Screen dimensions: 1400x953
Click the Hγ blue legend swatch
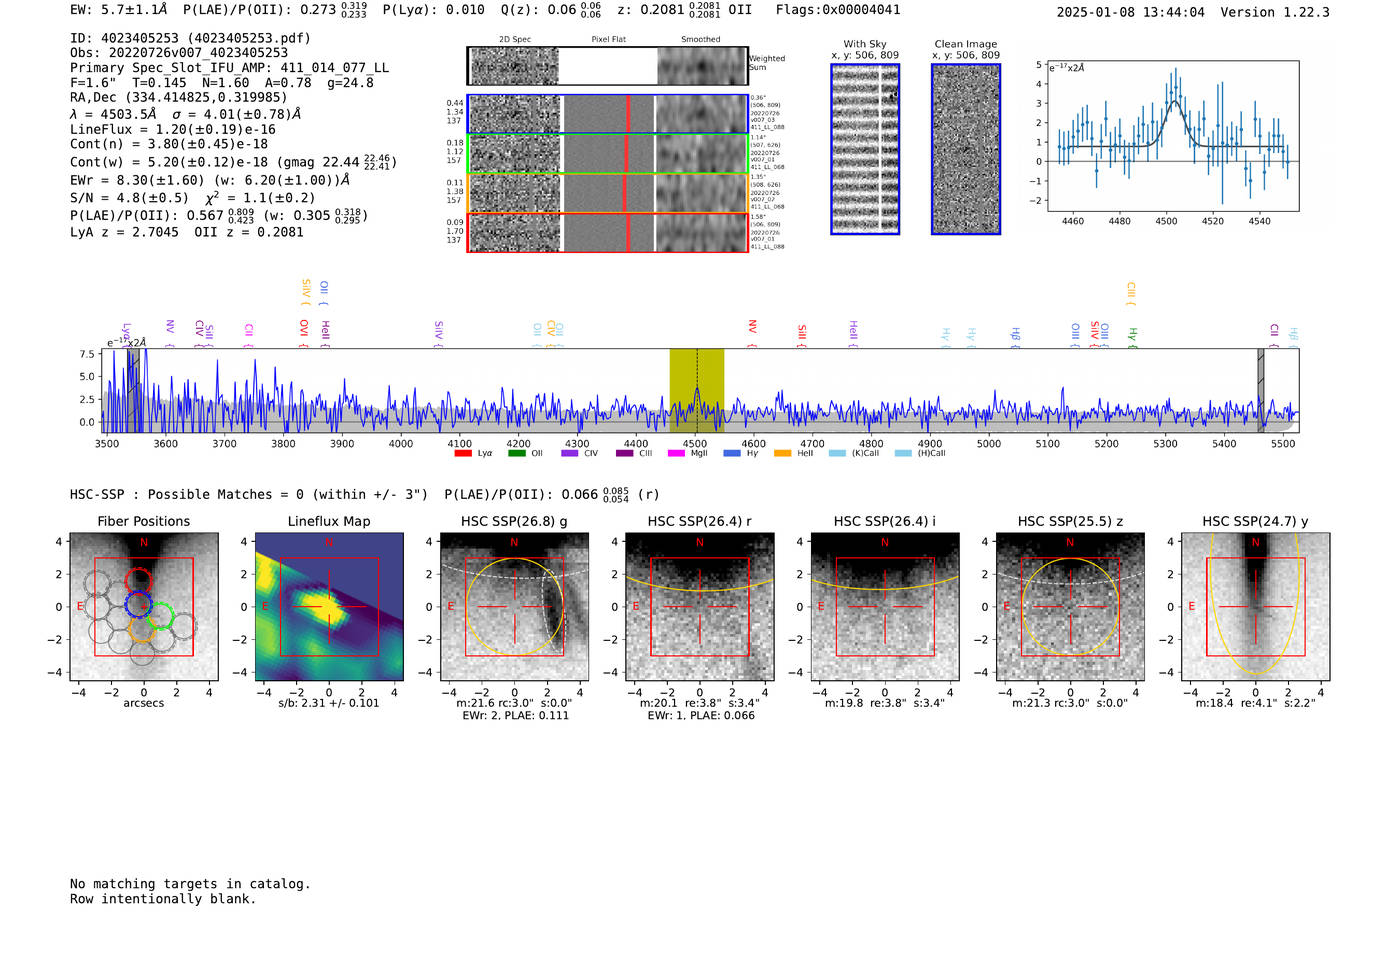(x=732, y=453)
